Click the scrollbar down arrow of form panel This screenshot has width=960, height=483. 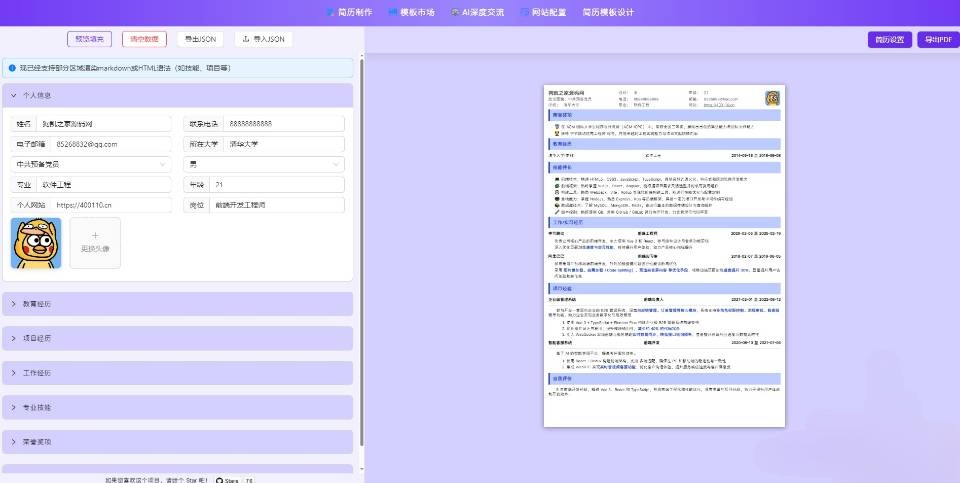click(x=361, y=470)
